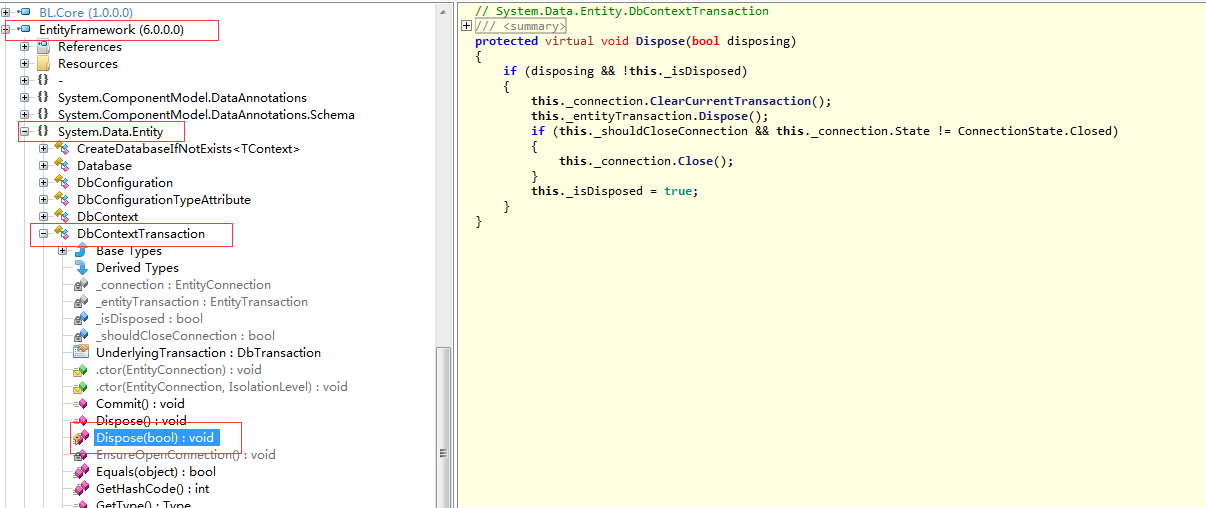Select the CreateDatabaseIfNotExists<TContext> class

pyautogui.click(x=188, y=149)
